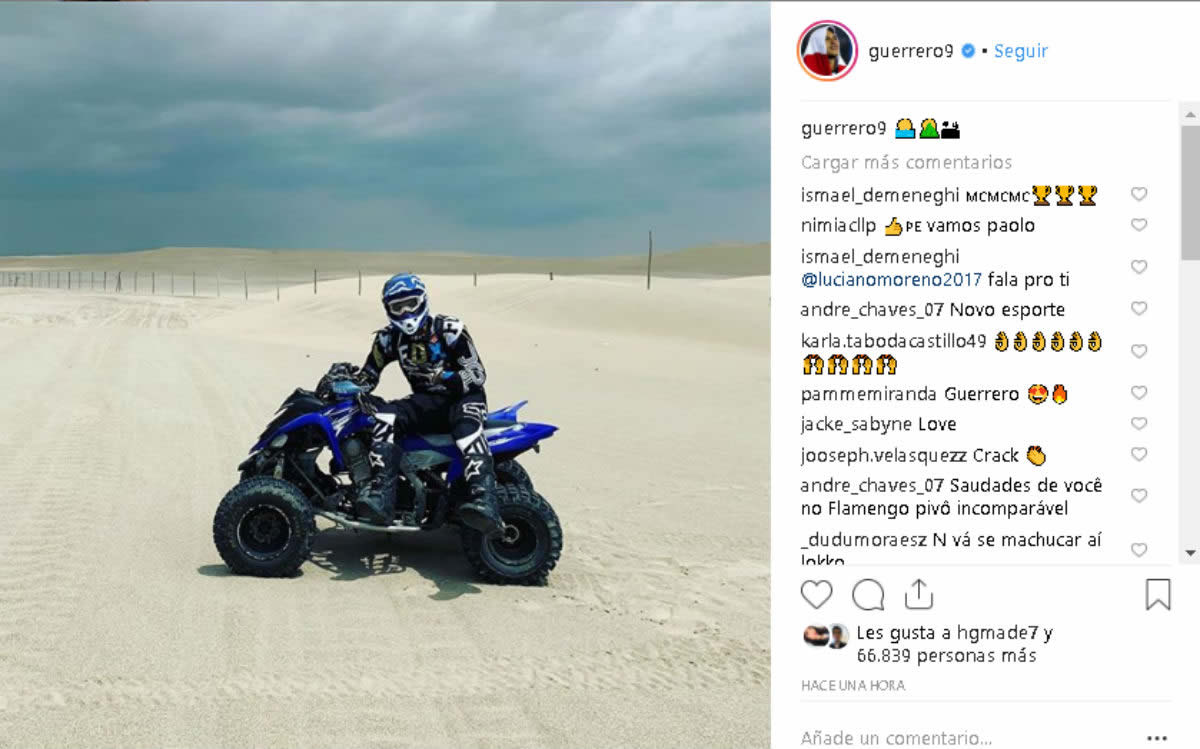Click the comments scrollbar thumb
This screenshot has width=1200, height=749.
[x=1190, y=192]
